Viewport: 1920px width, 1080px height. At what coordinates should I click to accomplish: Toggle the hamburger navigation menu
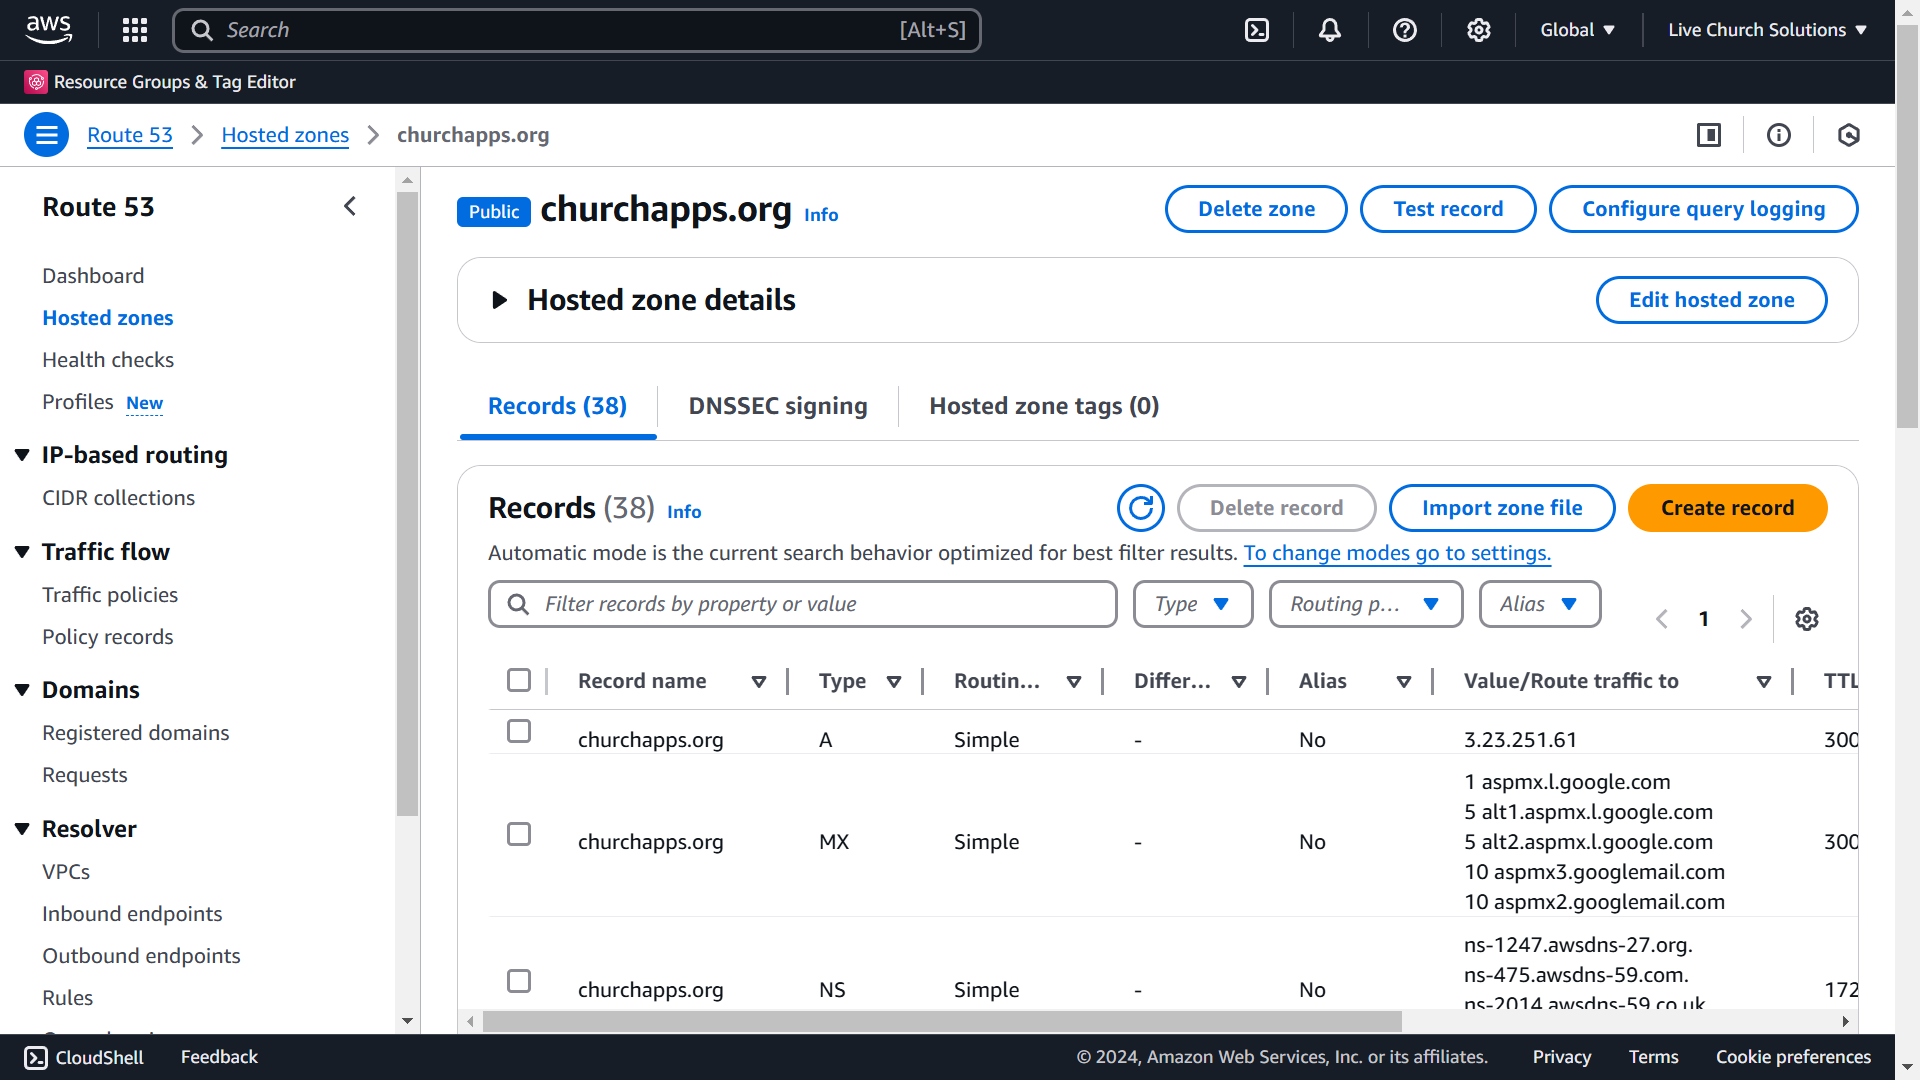(x=46, y=135)
